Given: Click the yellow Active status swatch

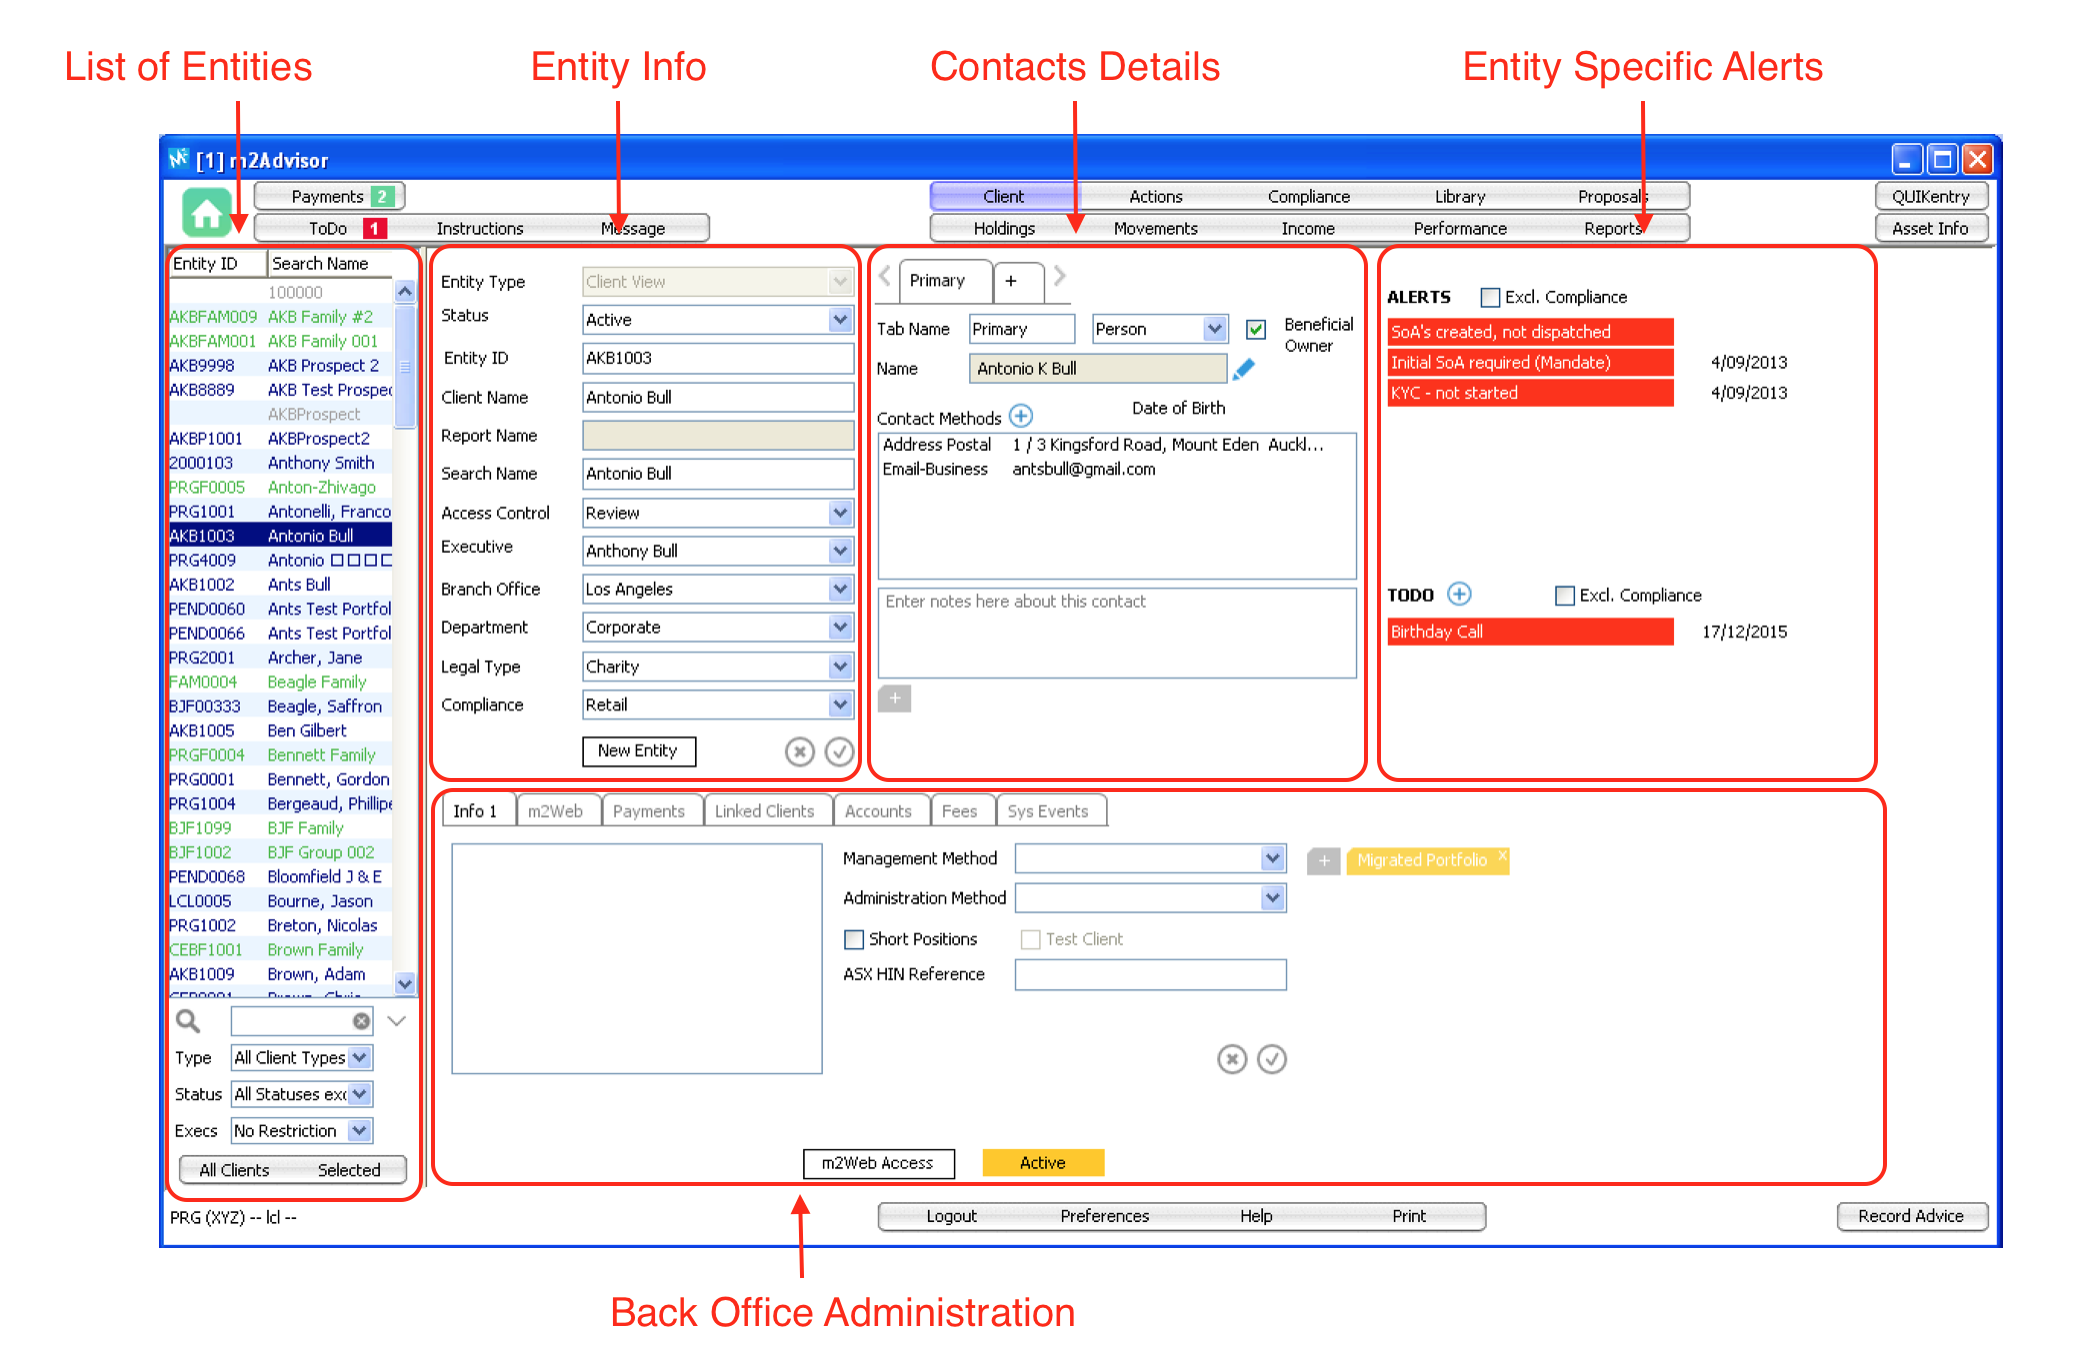Looking at the screenshot, I should [1042, 1162].
